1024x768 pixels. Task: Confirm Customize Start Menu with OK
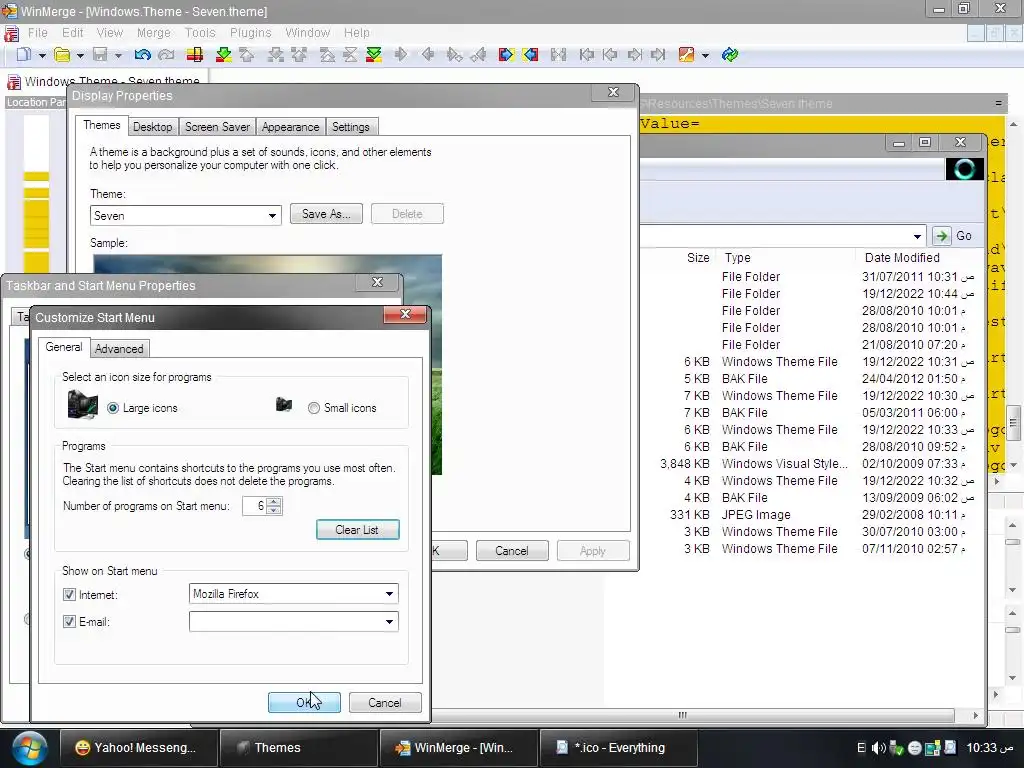click(x=304, y=703)
